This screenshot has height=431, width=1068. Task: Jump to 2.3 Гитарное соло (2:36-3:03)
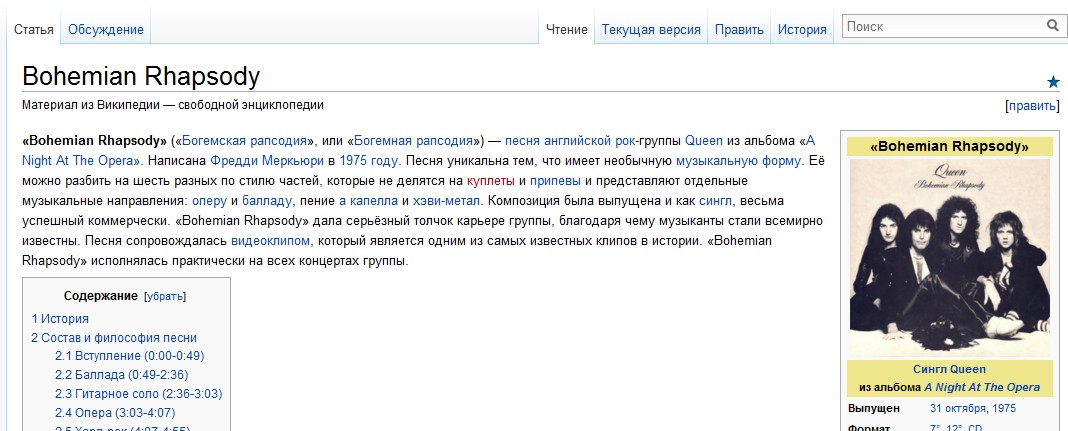click(x=138, y=394)
